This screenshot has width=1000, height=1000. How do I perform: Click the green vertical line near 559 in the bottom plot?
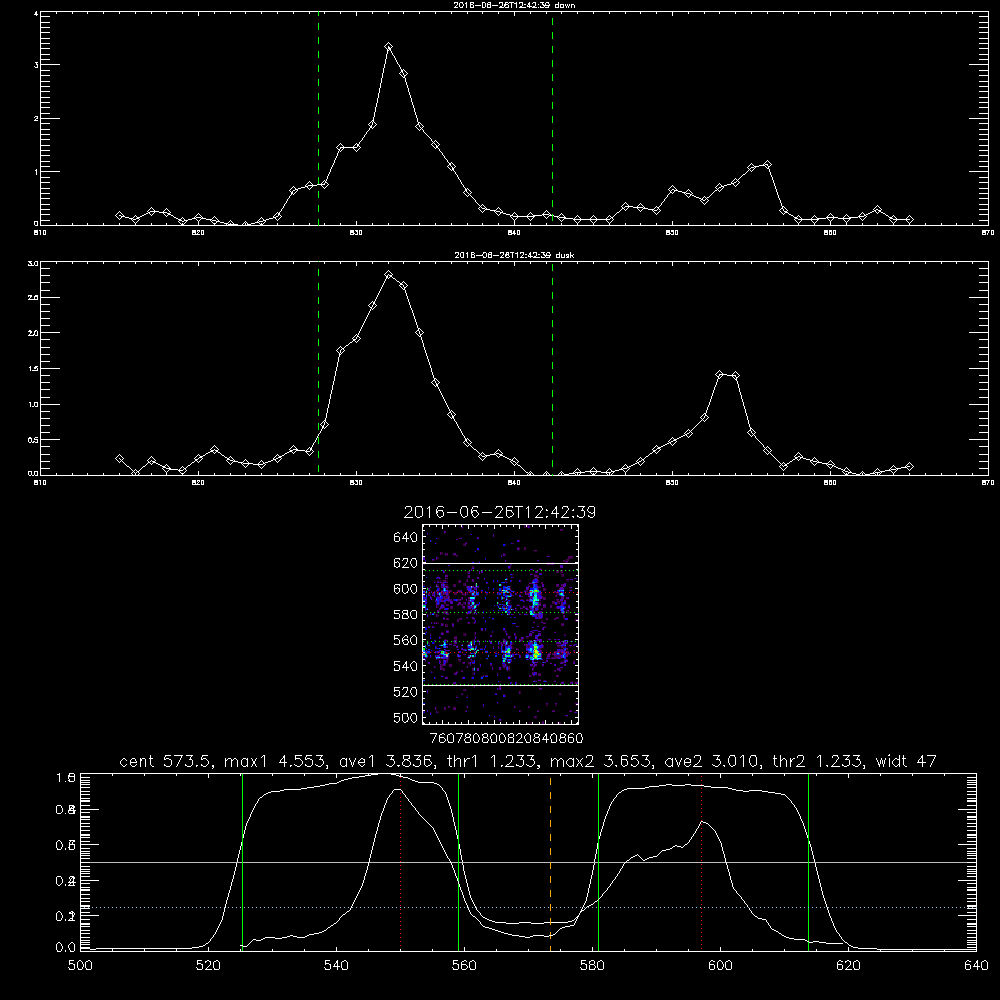[x=459, y=862]
